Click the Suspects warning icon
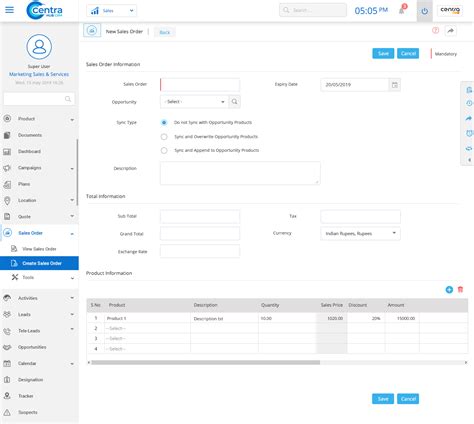 click(x=7, y=412)
